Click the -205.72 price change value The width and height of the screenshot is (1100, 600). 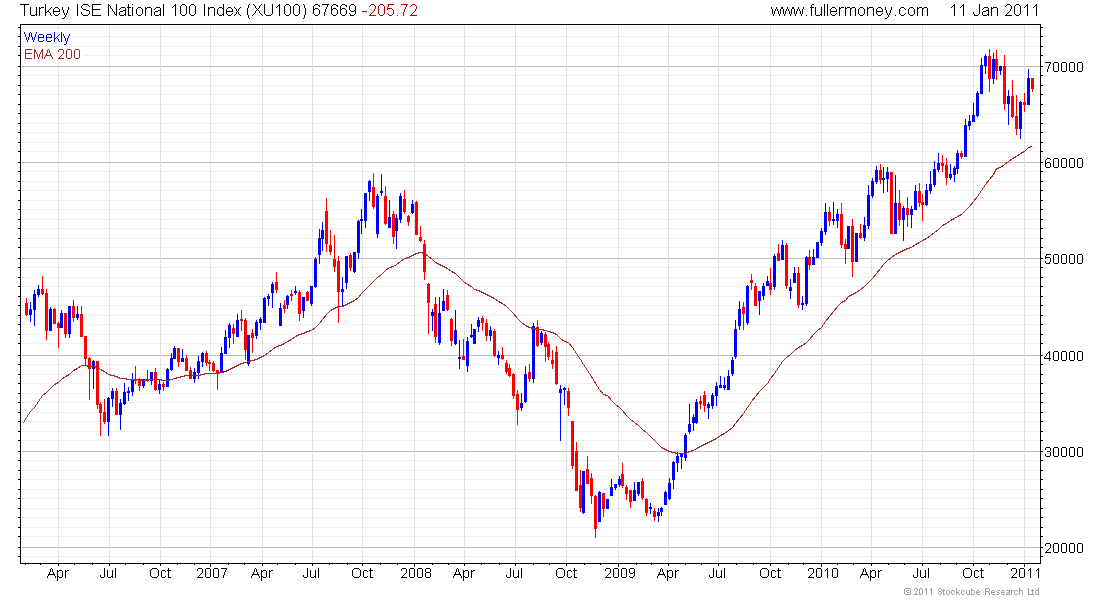389,11
